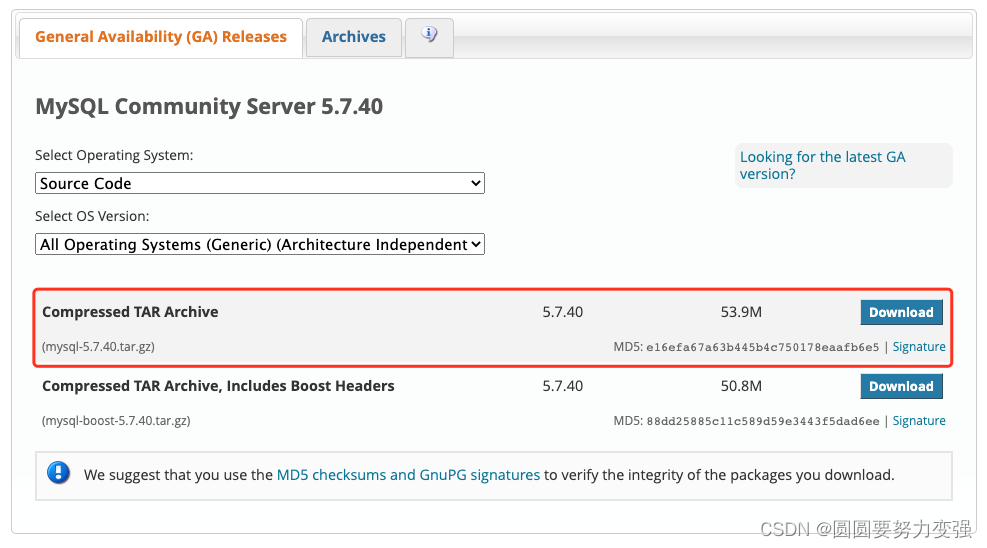This screenshot has height=548, width=987.
Task: Click the (mysql-boost-5.7.40.tar.gz) filename text
Action: 116,421
